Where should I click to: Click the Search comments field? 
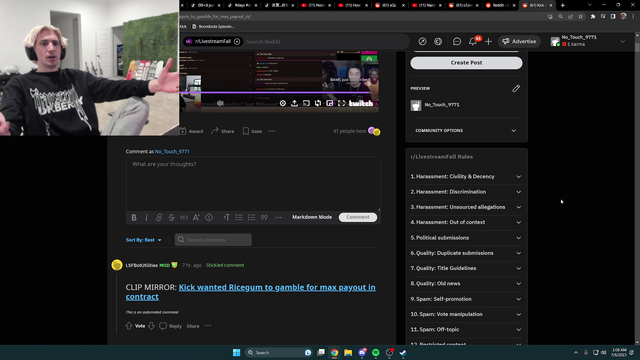(x=213, y=240)
